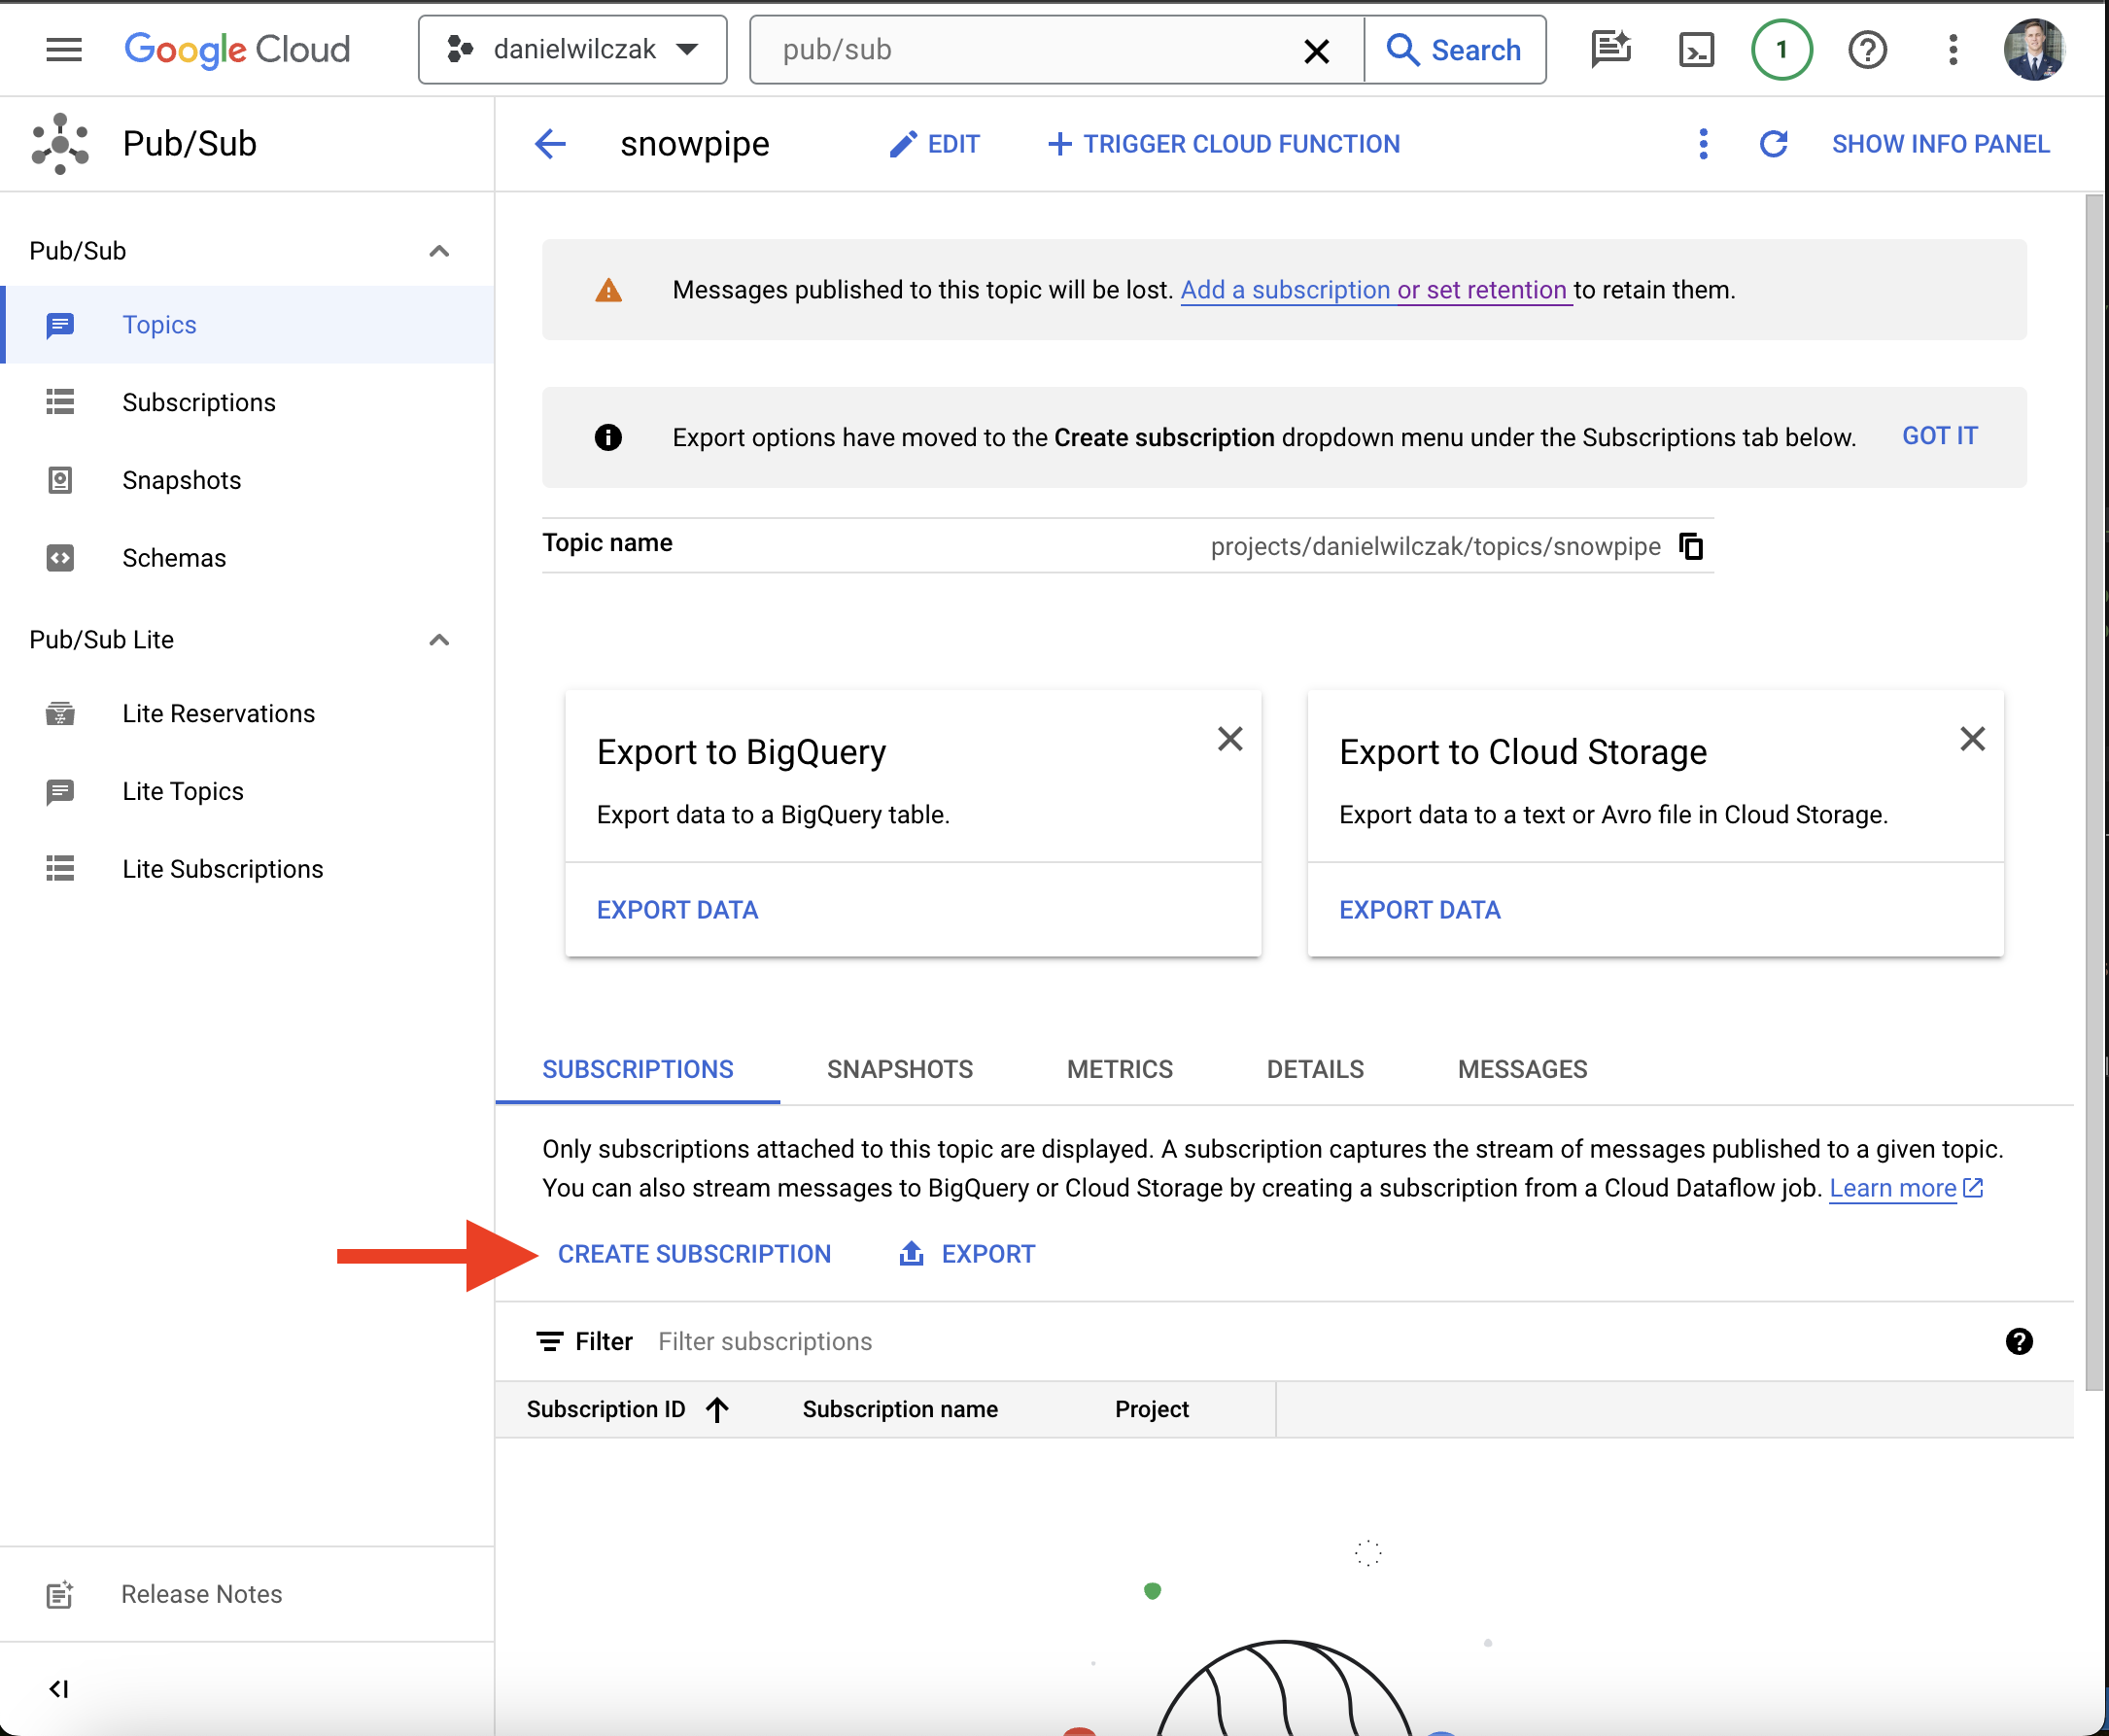The height and width of the screenshot is (1736, 2109).
Task: Open the Add a subscription or set retention link
Action: [x=1376, y=290]
